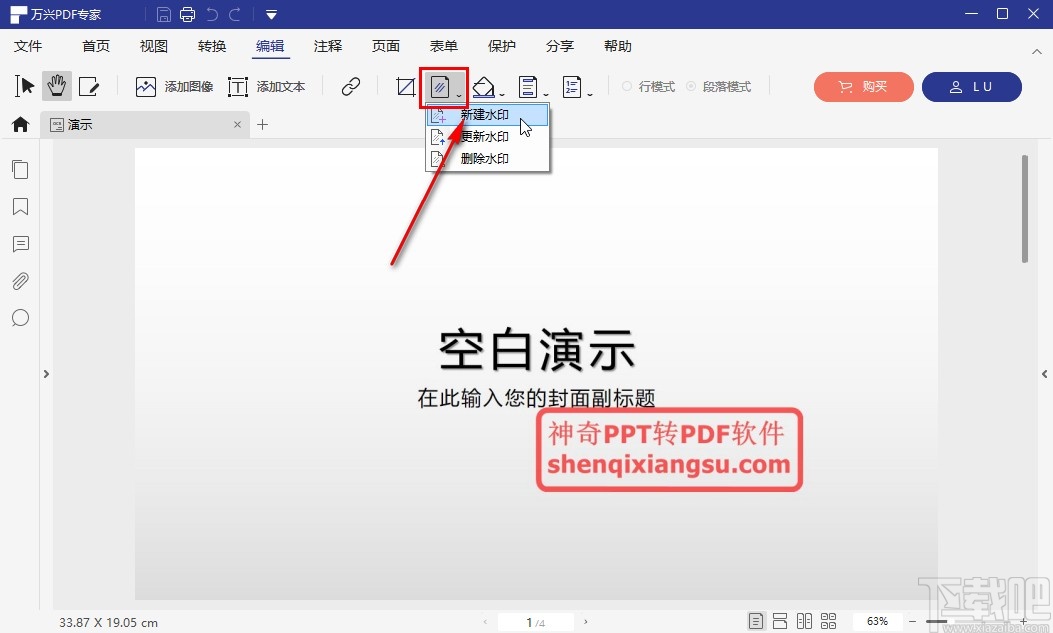Click the 添加图像 icon to add image

point(146,87)
